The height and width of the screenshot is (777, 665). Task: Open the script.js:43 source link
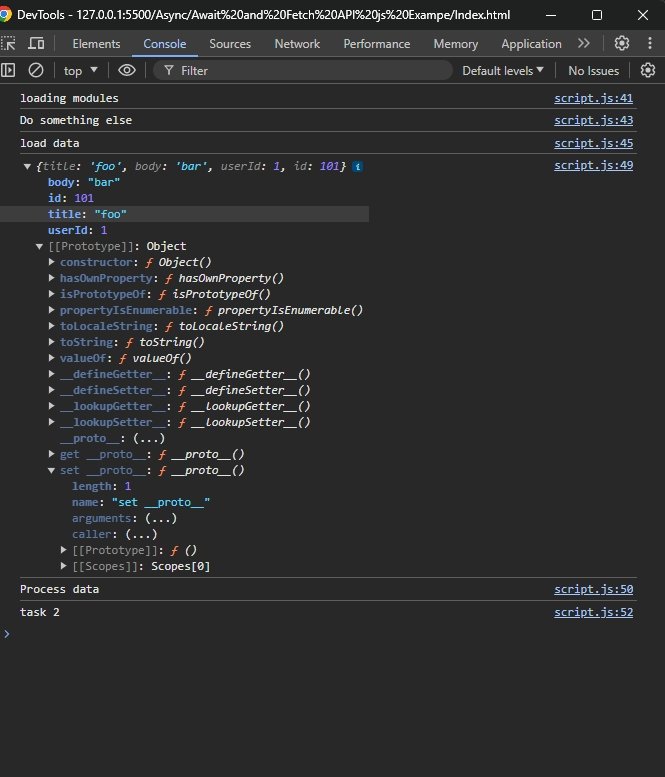coord(593,120)
